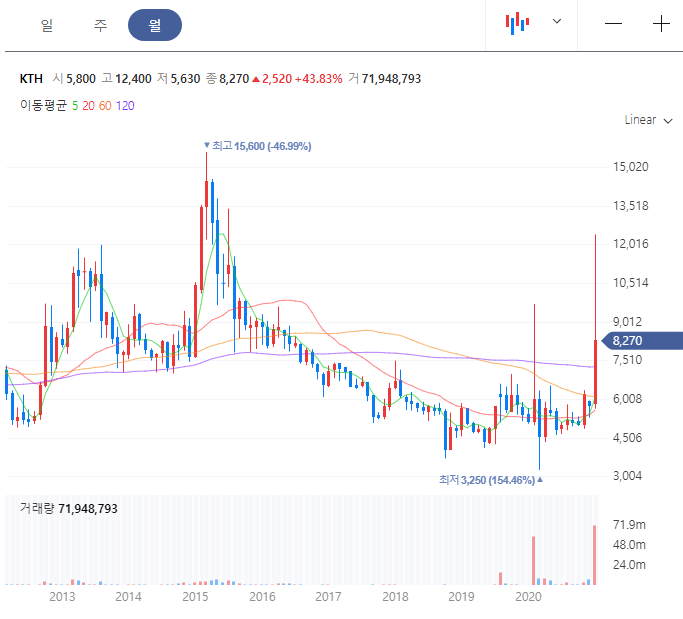Click the 3,004 price axis label
This screenshot has height=619, width=683.
627,476
